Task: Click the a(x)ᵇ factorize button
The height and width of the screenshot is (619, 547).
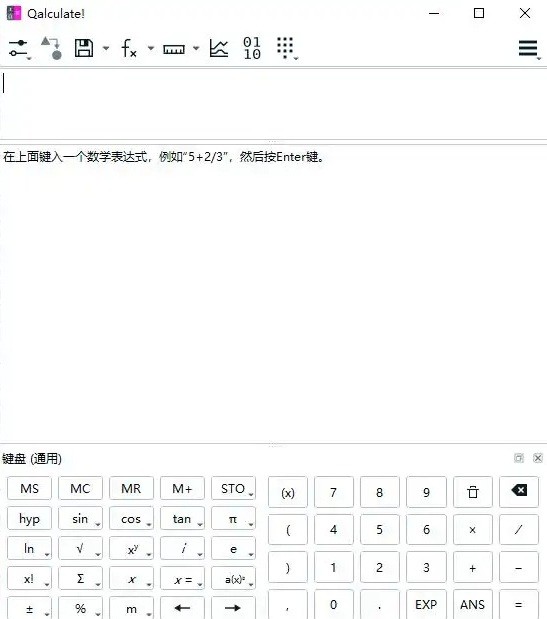Action: click(233, 578)
